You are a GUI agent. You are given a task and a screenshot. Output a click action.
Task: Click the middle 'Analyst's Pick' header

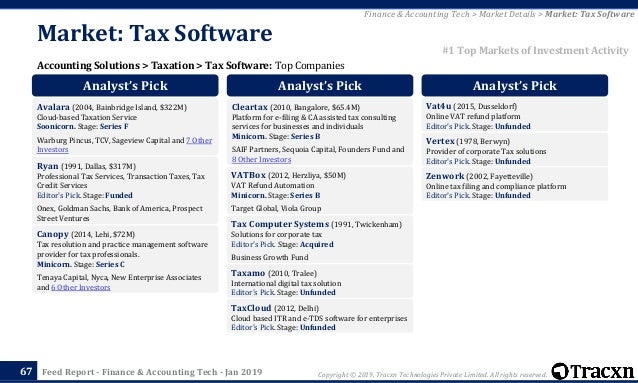pos(320,85)
